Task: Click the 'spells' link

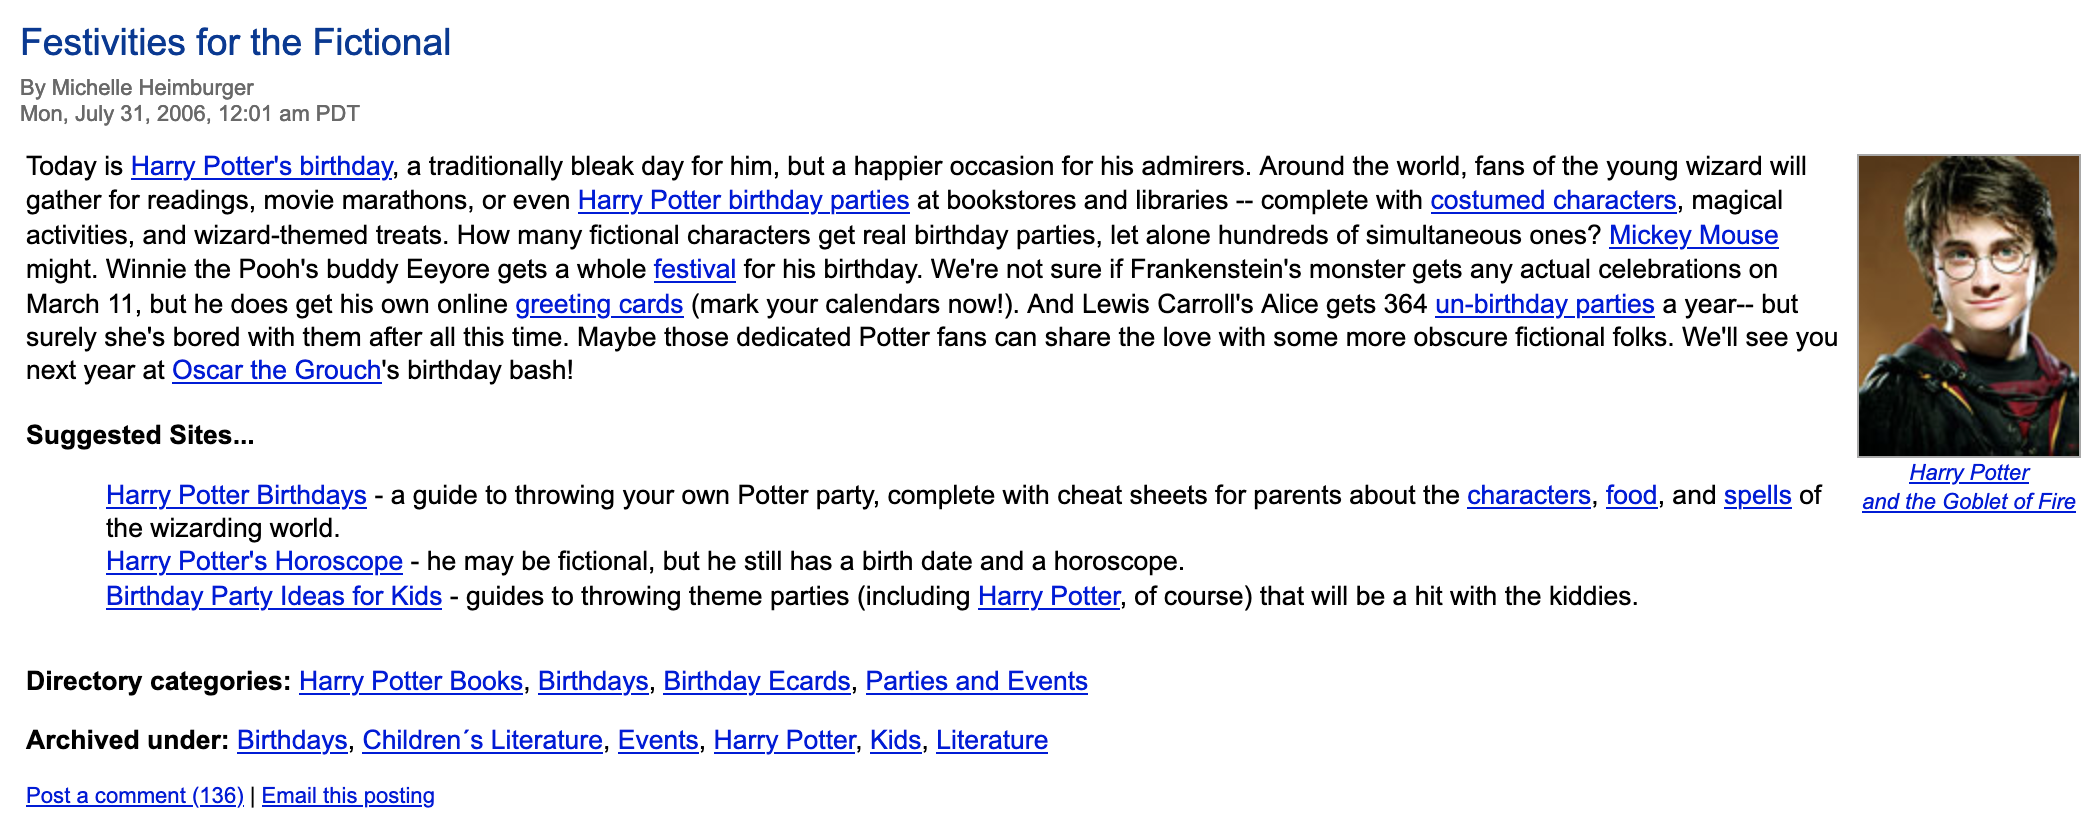Action: (x=1757, y=495)
